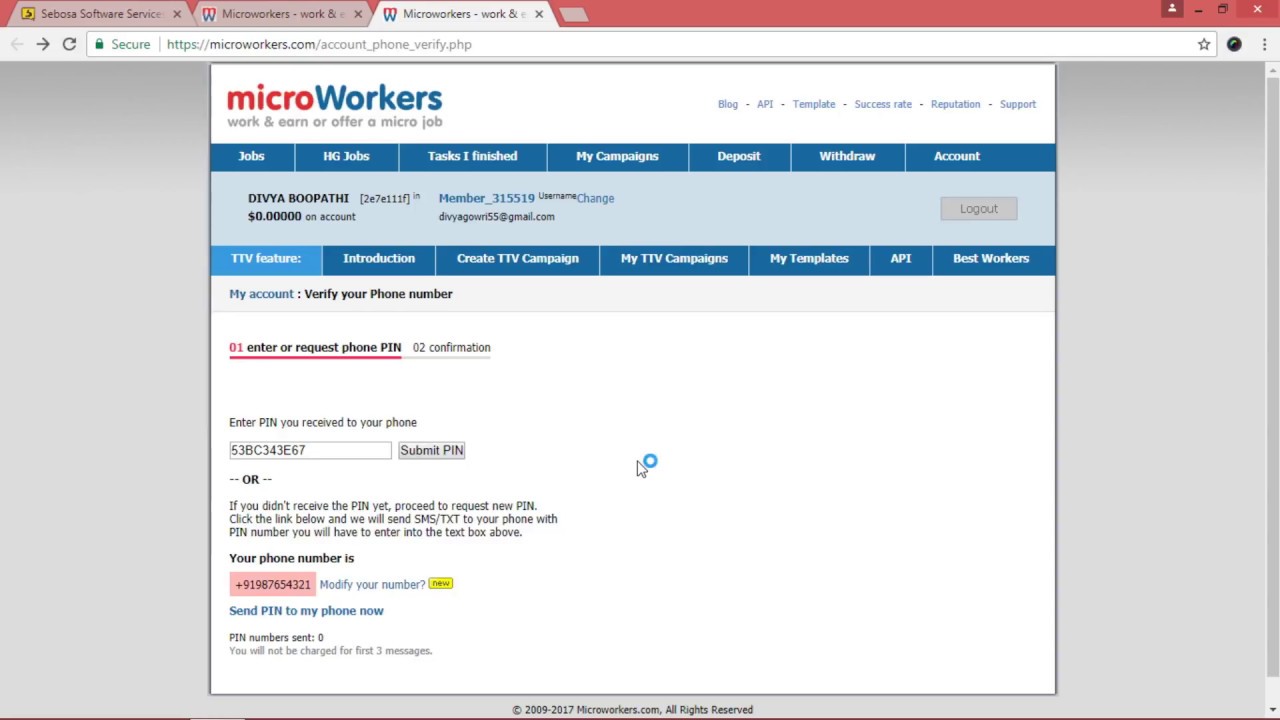This screenshot has width=1280, height=720.
Task: Open My Templates
Action: click(809, 258)
